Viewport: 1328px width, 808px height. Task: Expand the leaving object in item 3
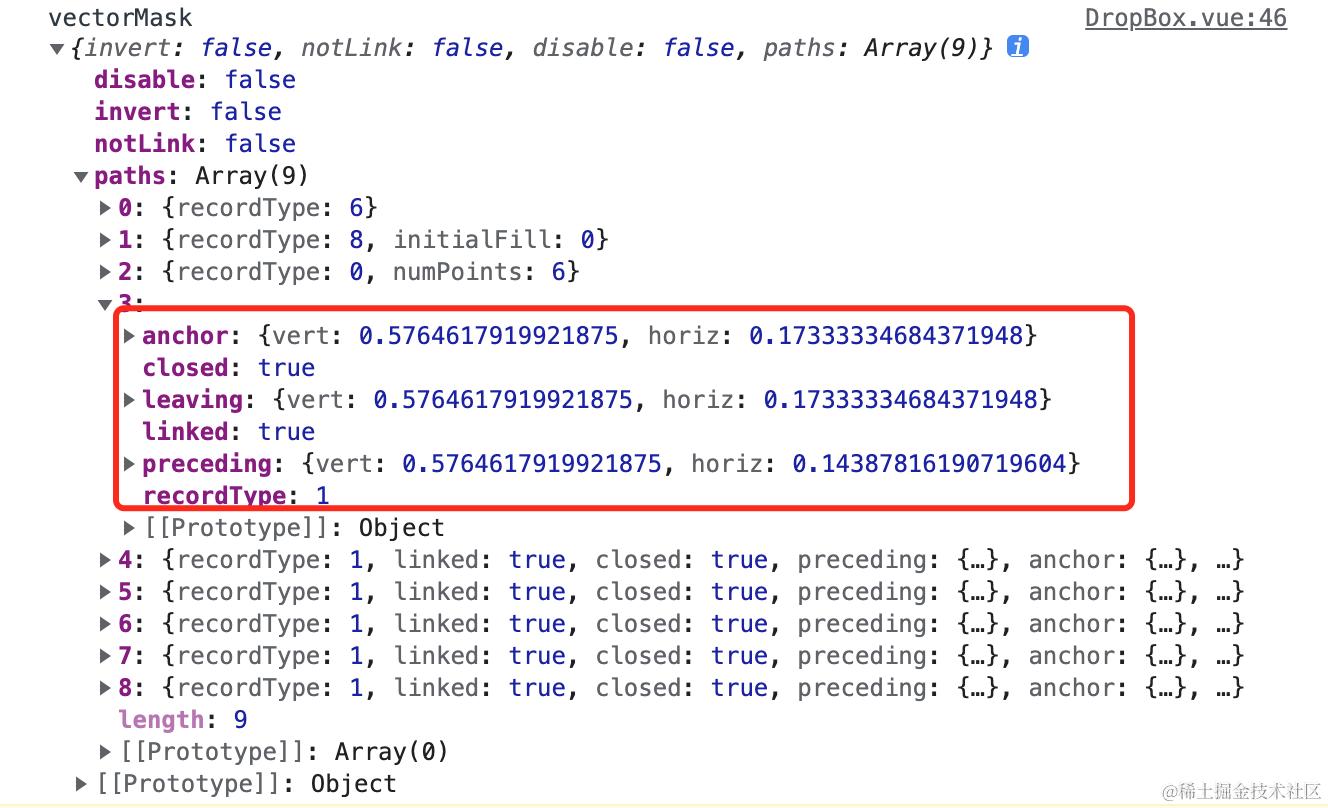(x=129, y=400)
